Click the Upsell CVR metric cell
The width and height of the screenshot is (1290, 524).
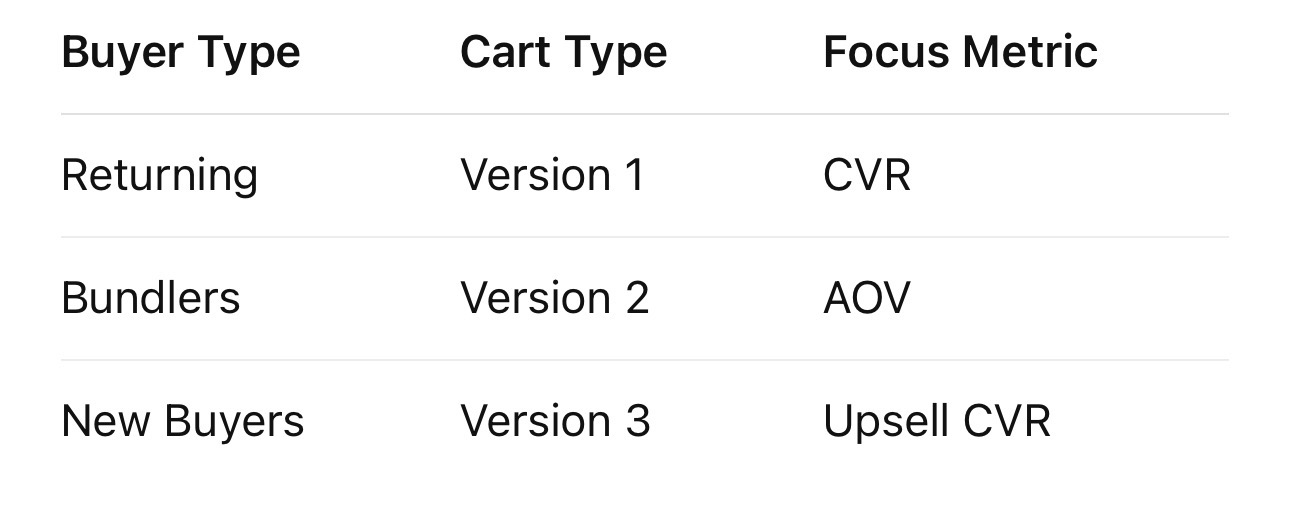click(936, 421)
